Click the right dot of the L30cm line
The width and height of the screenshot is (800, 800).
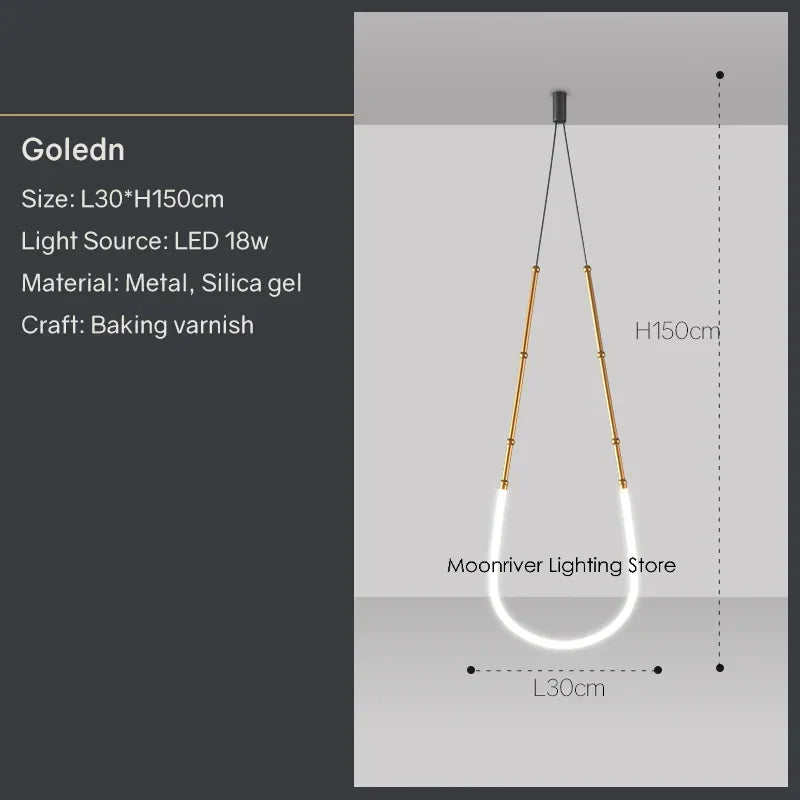tap(657, 670)
